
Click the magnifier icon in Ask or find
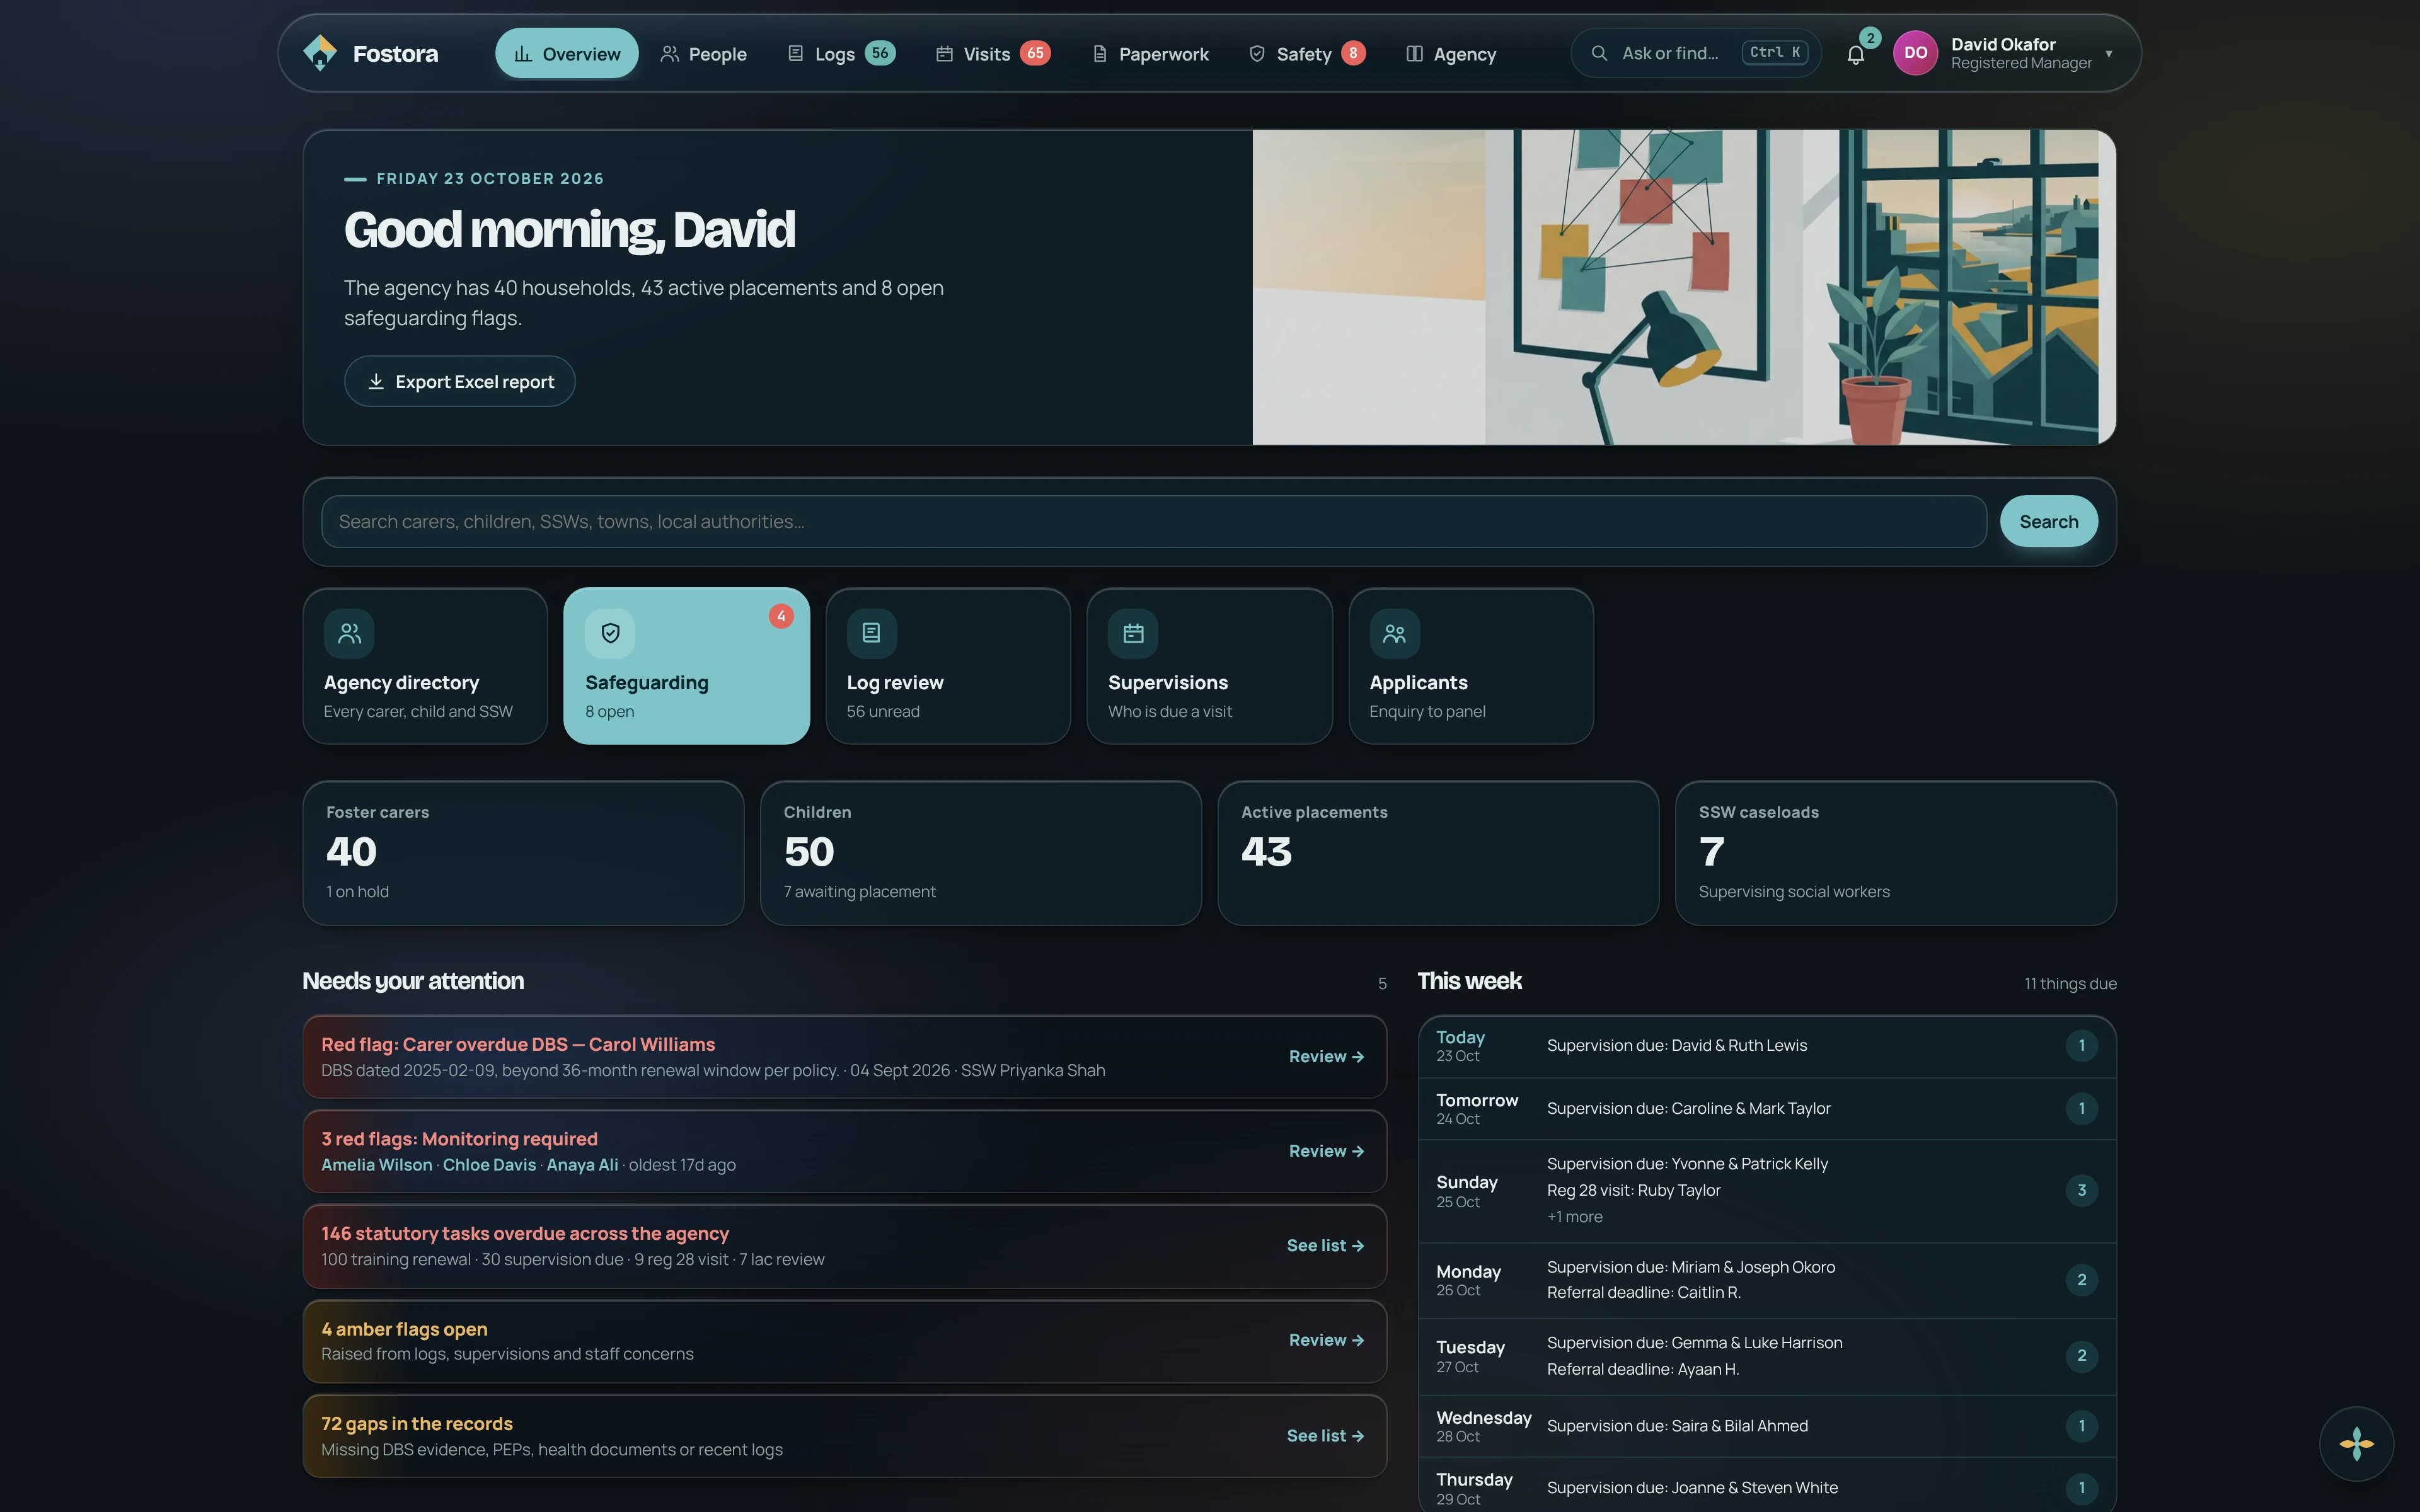[1599, 53]
